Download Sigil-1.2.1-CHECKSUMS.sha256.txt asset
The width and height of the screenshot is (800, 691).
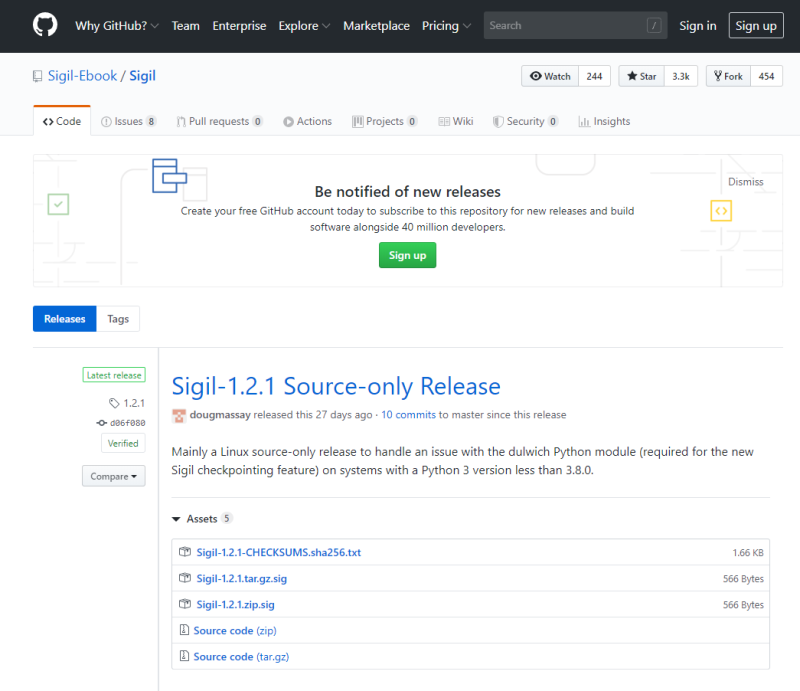click(279, 552)
